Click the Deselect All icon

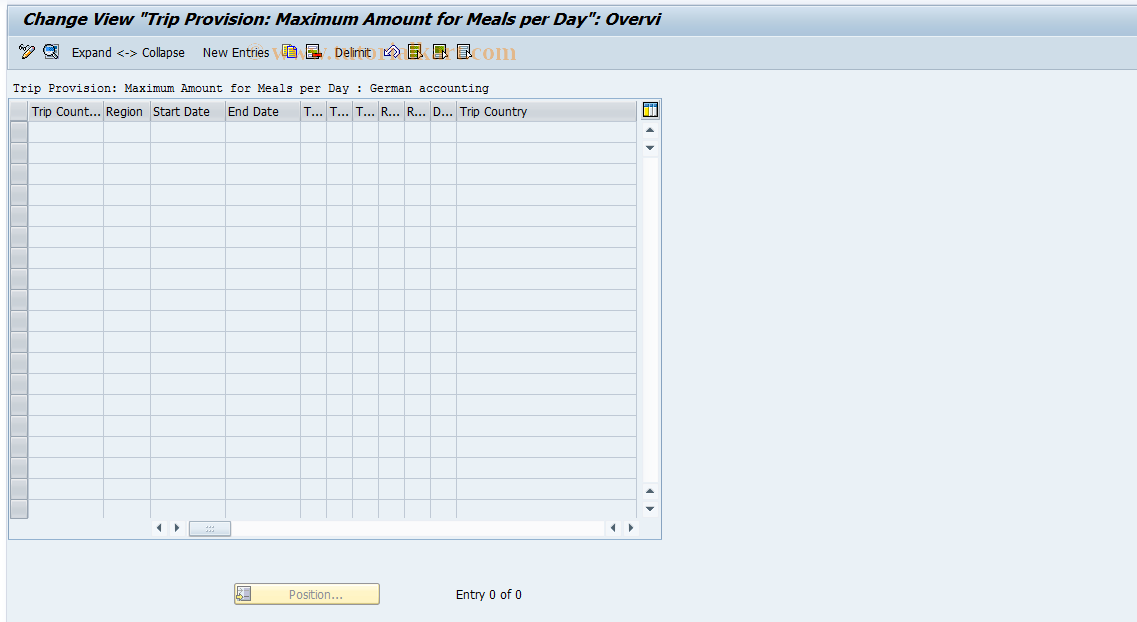(x=464, y=51)
